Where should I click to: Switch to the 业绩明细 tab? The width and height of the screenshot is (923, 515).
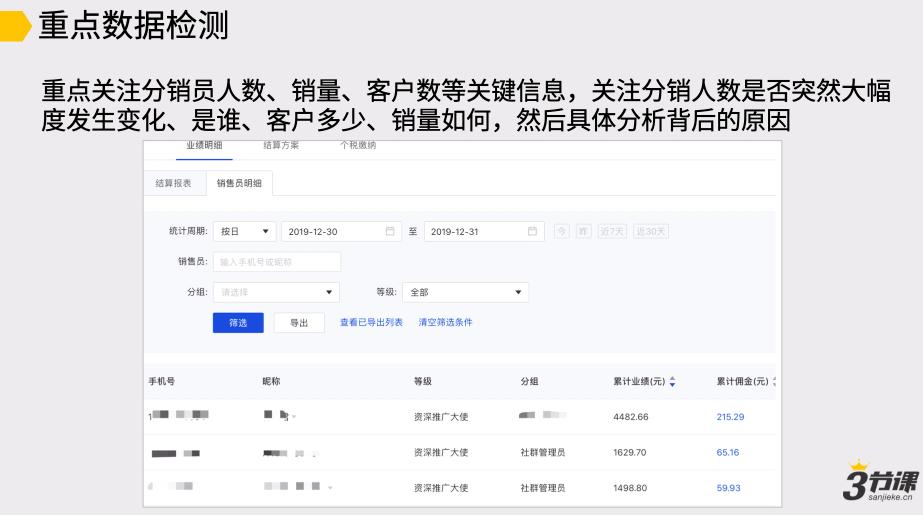[204, 145]
